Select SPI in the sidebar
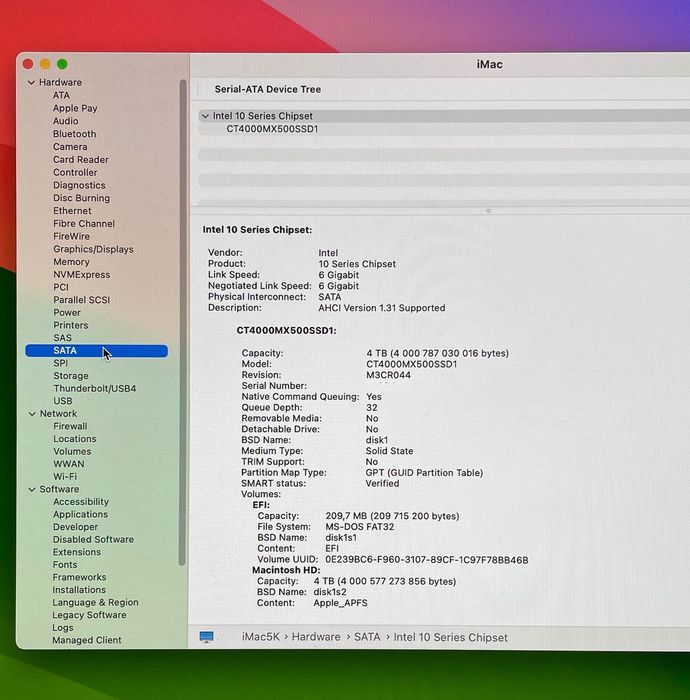690x700 pixels. click(x=61, y=363)
